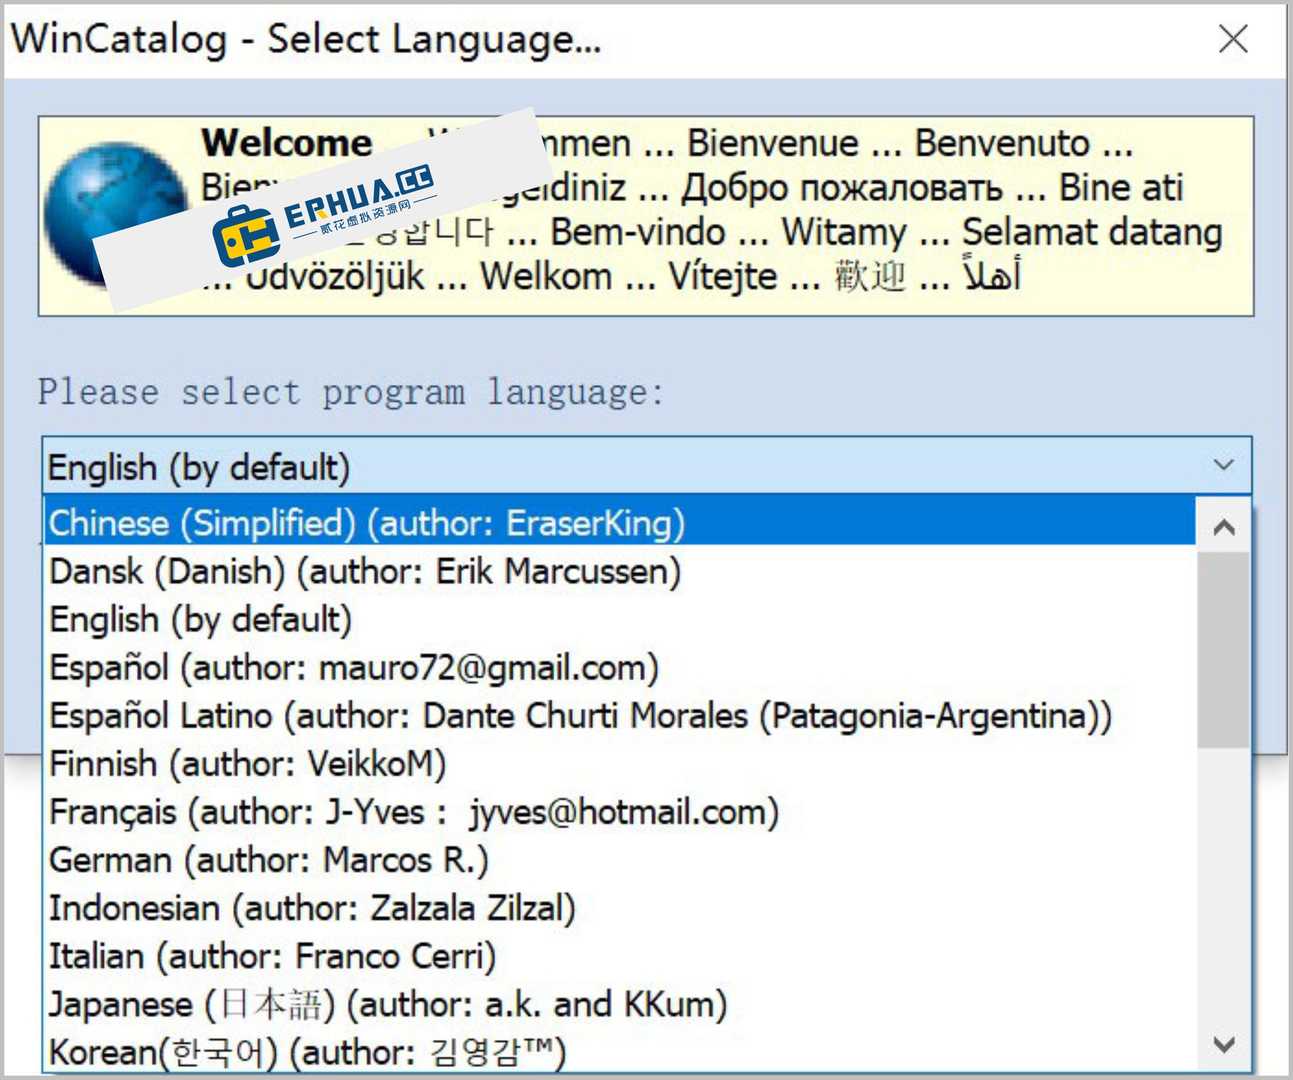Click the scrollbar up arrow

click(1224, 525)
